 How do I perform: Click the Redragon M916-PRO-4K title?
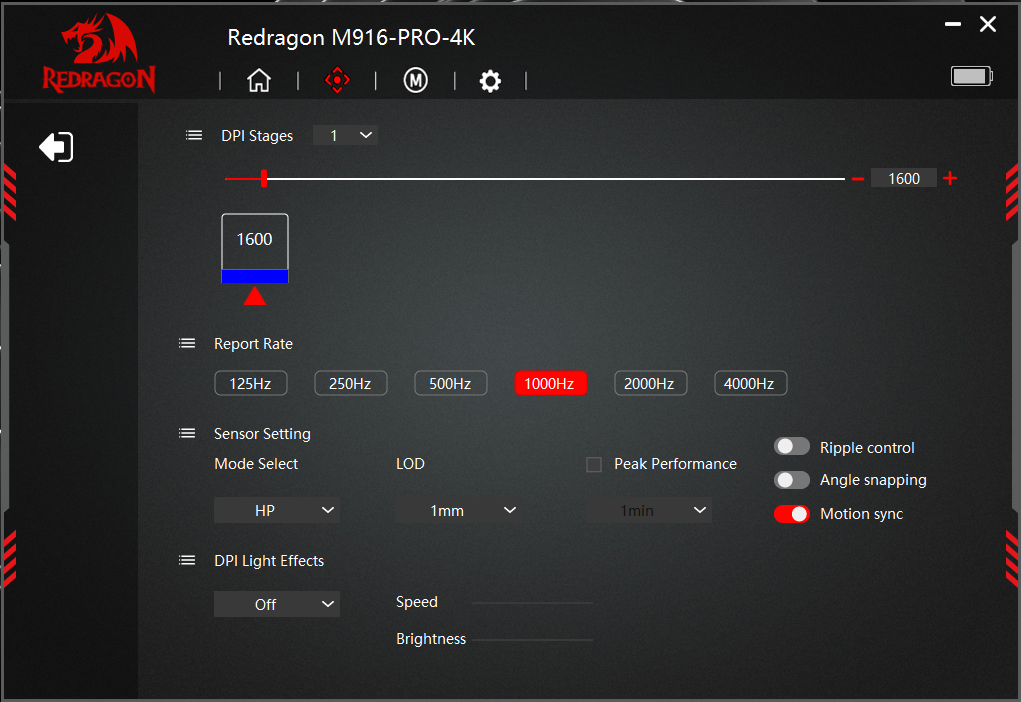(x=351, y=38)
